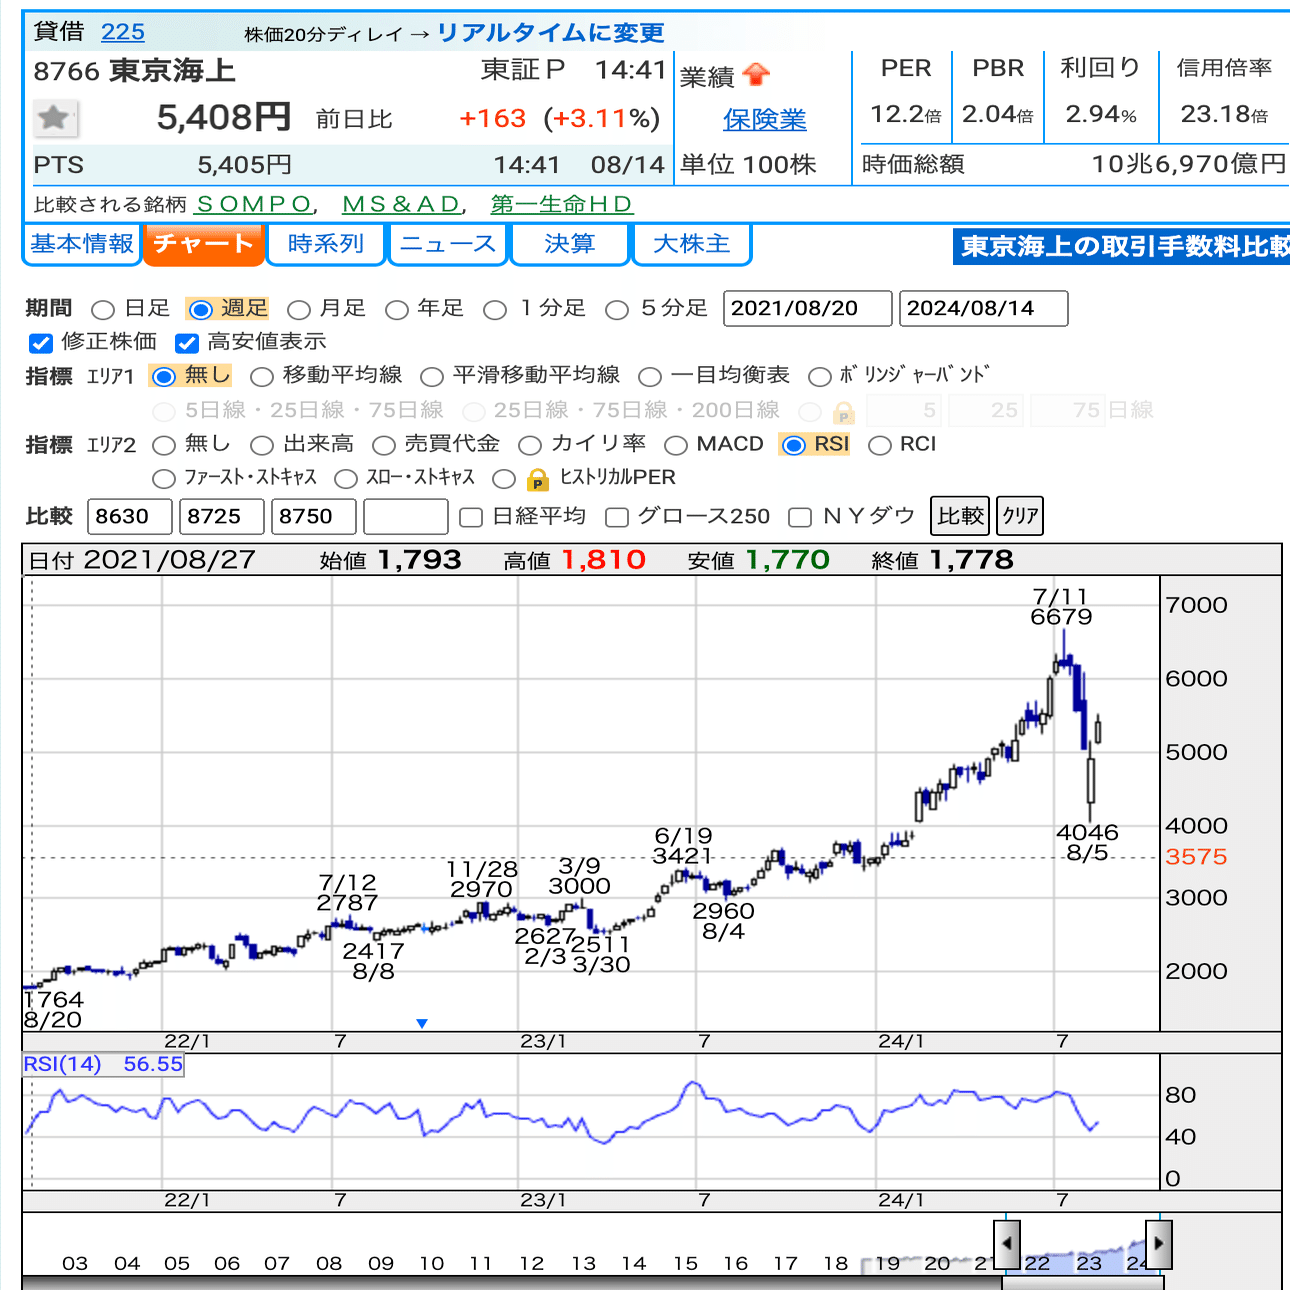Image resolution: width=1290 pixels, height=1290 pixels.
Task: Click the comparison code field 8750
Action: pyautogui.click(x=314, y=517)
